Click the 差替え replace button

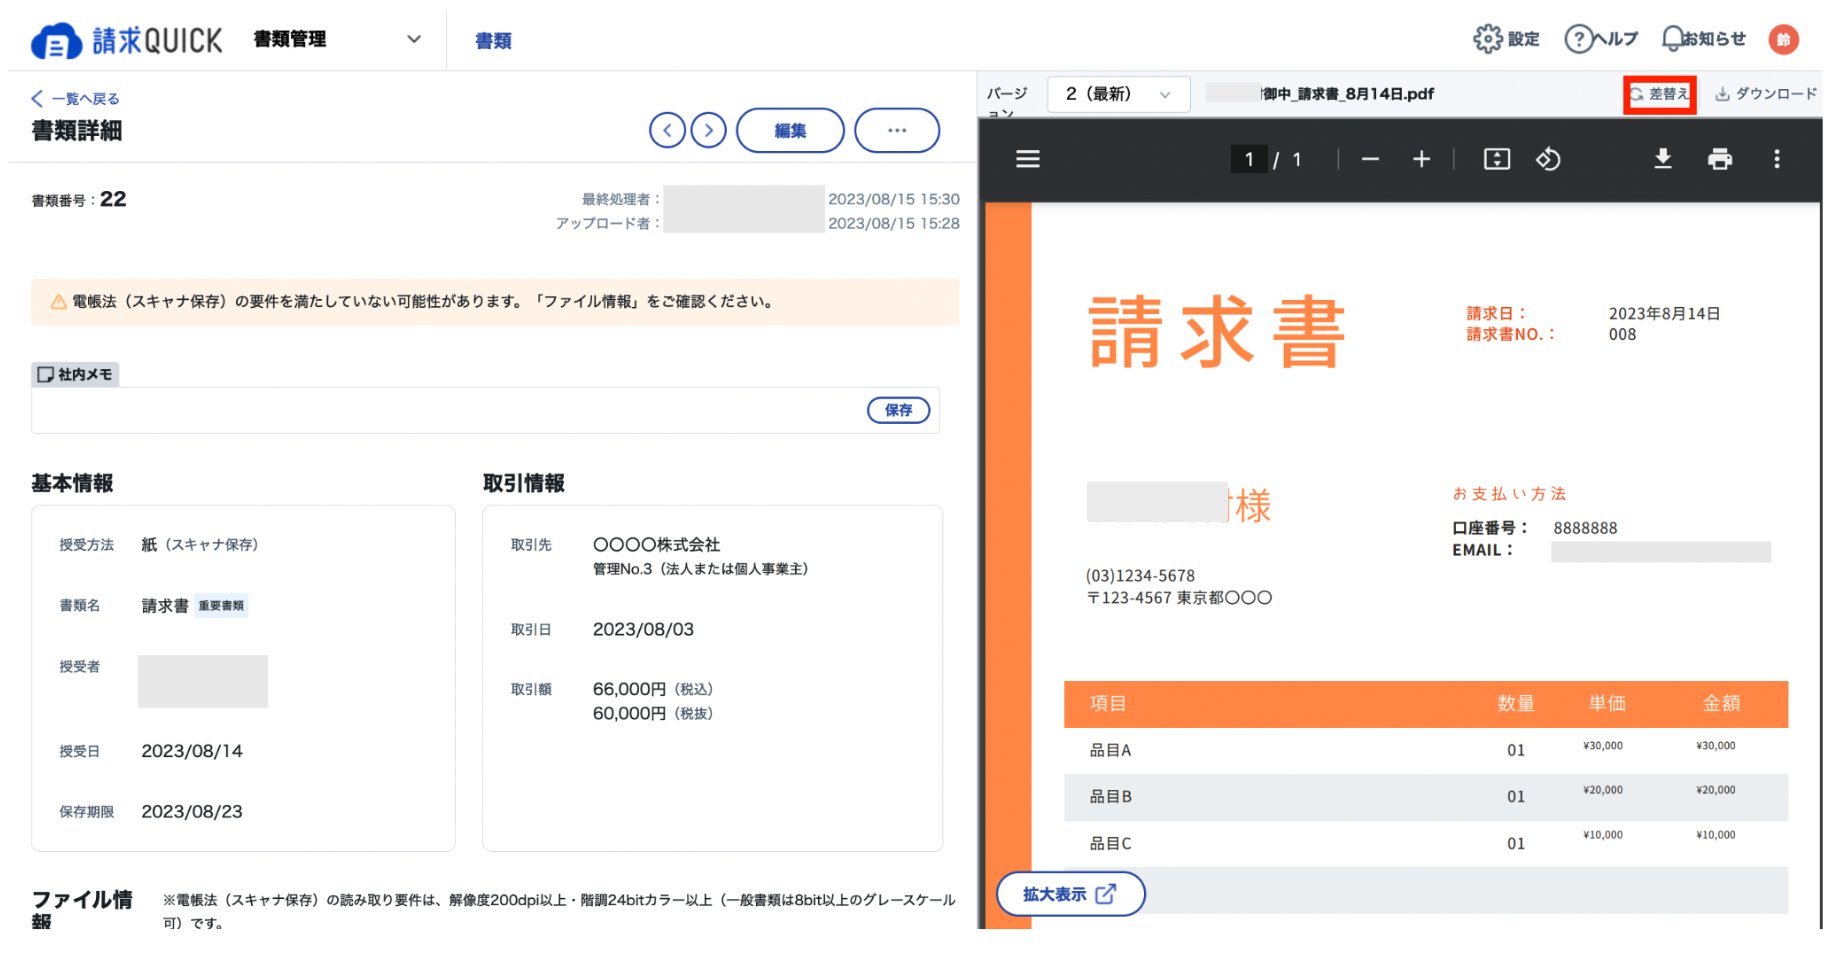tap(1659, 94)
